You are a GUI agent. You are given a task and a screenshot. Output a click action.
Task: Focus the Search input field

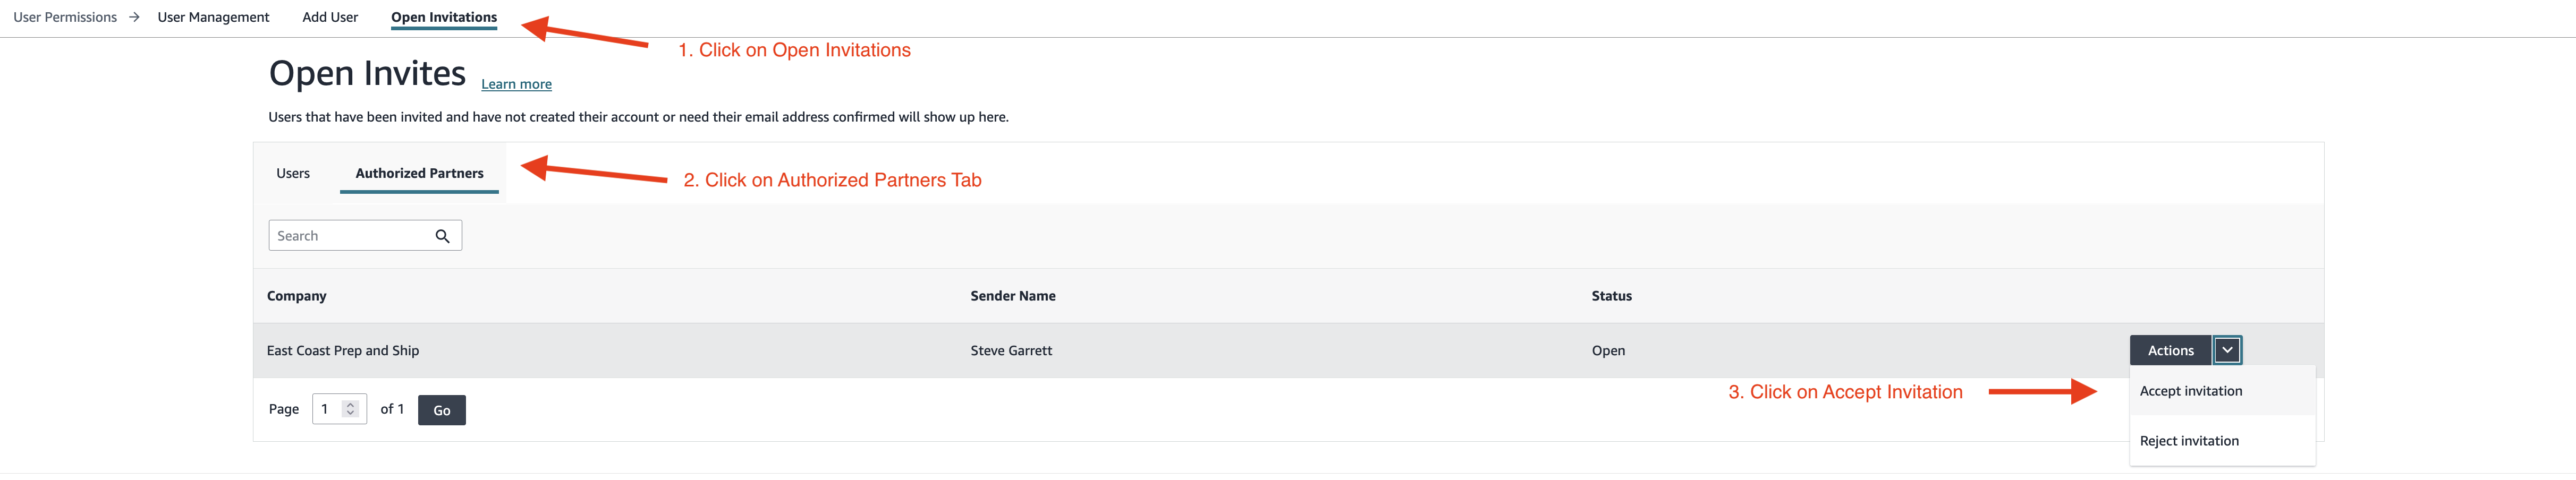point(350,236)
